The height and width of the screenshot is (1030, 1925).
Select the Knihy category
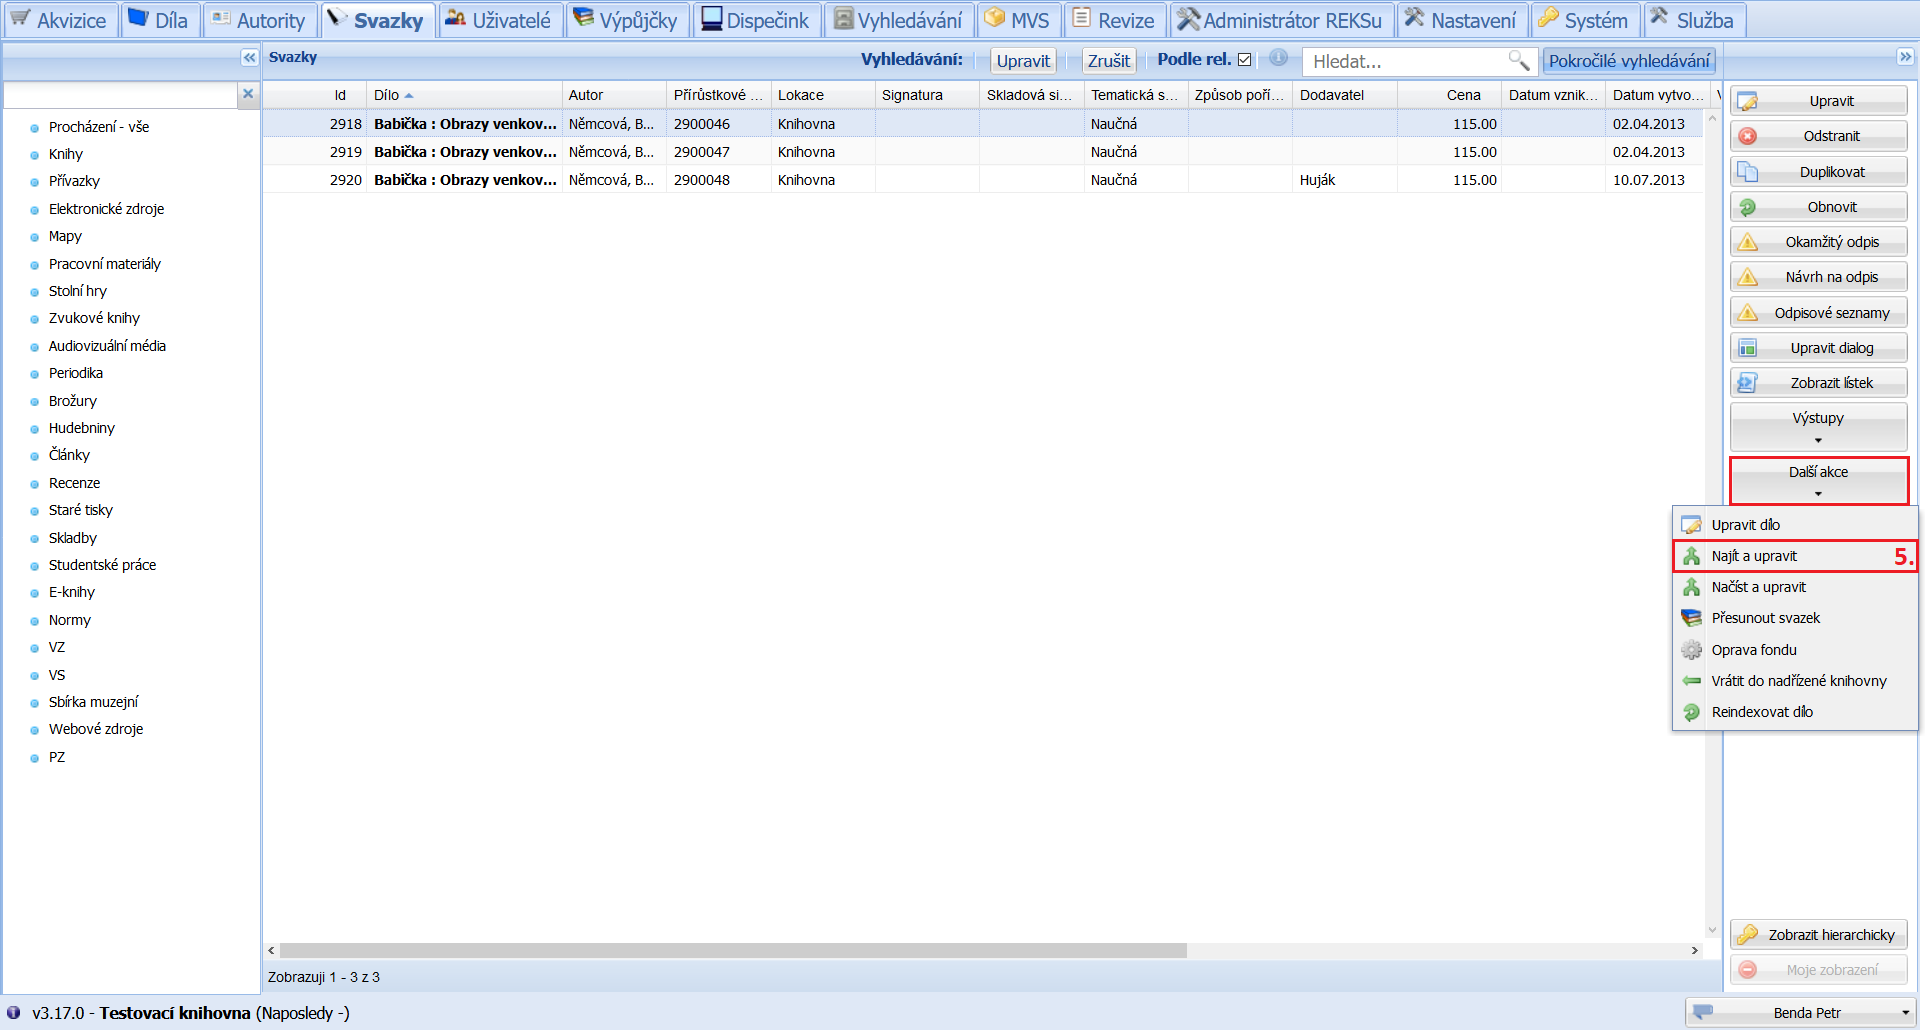pos(66,154)
